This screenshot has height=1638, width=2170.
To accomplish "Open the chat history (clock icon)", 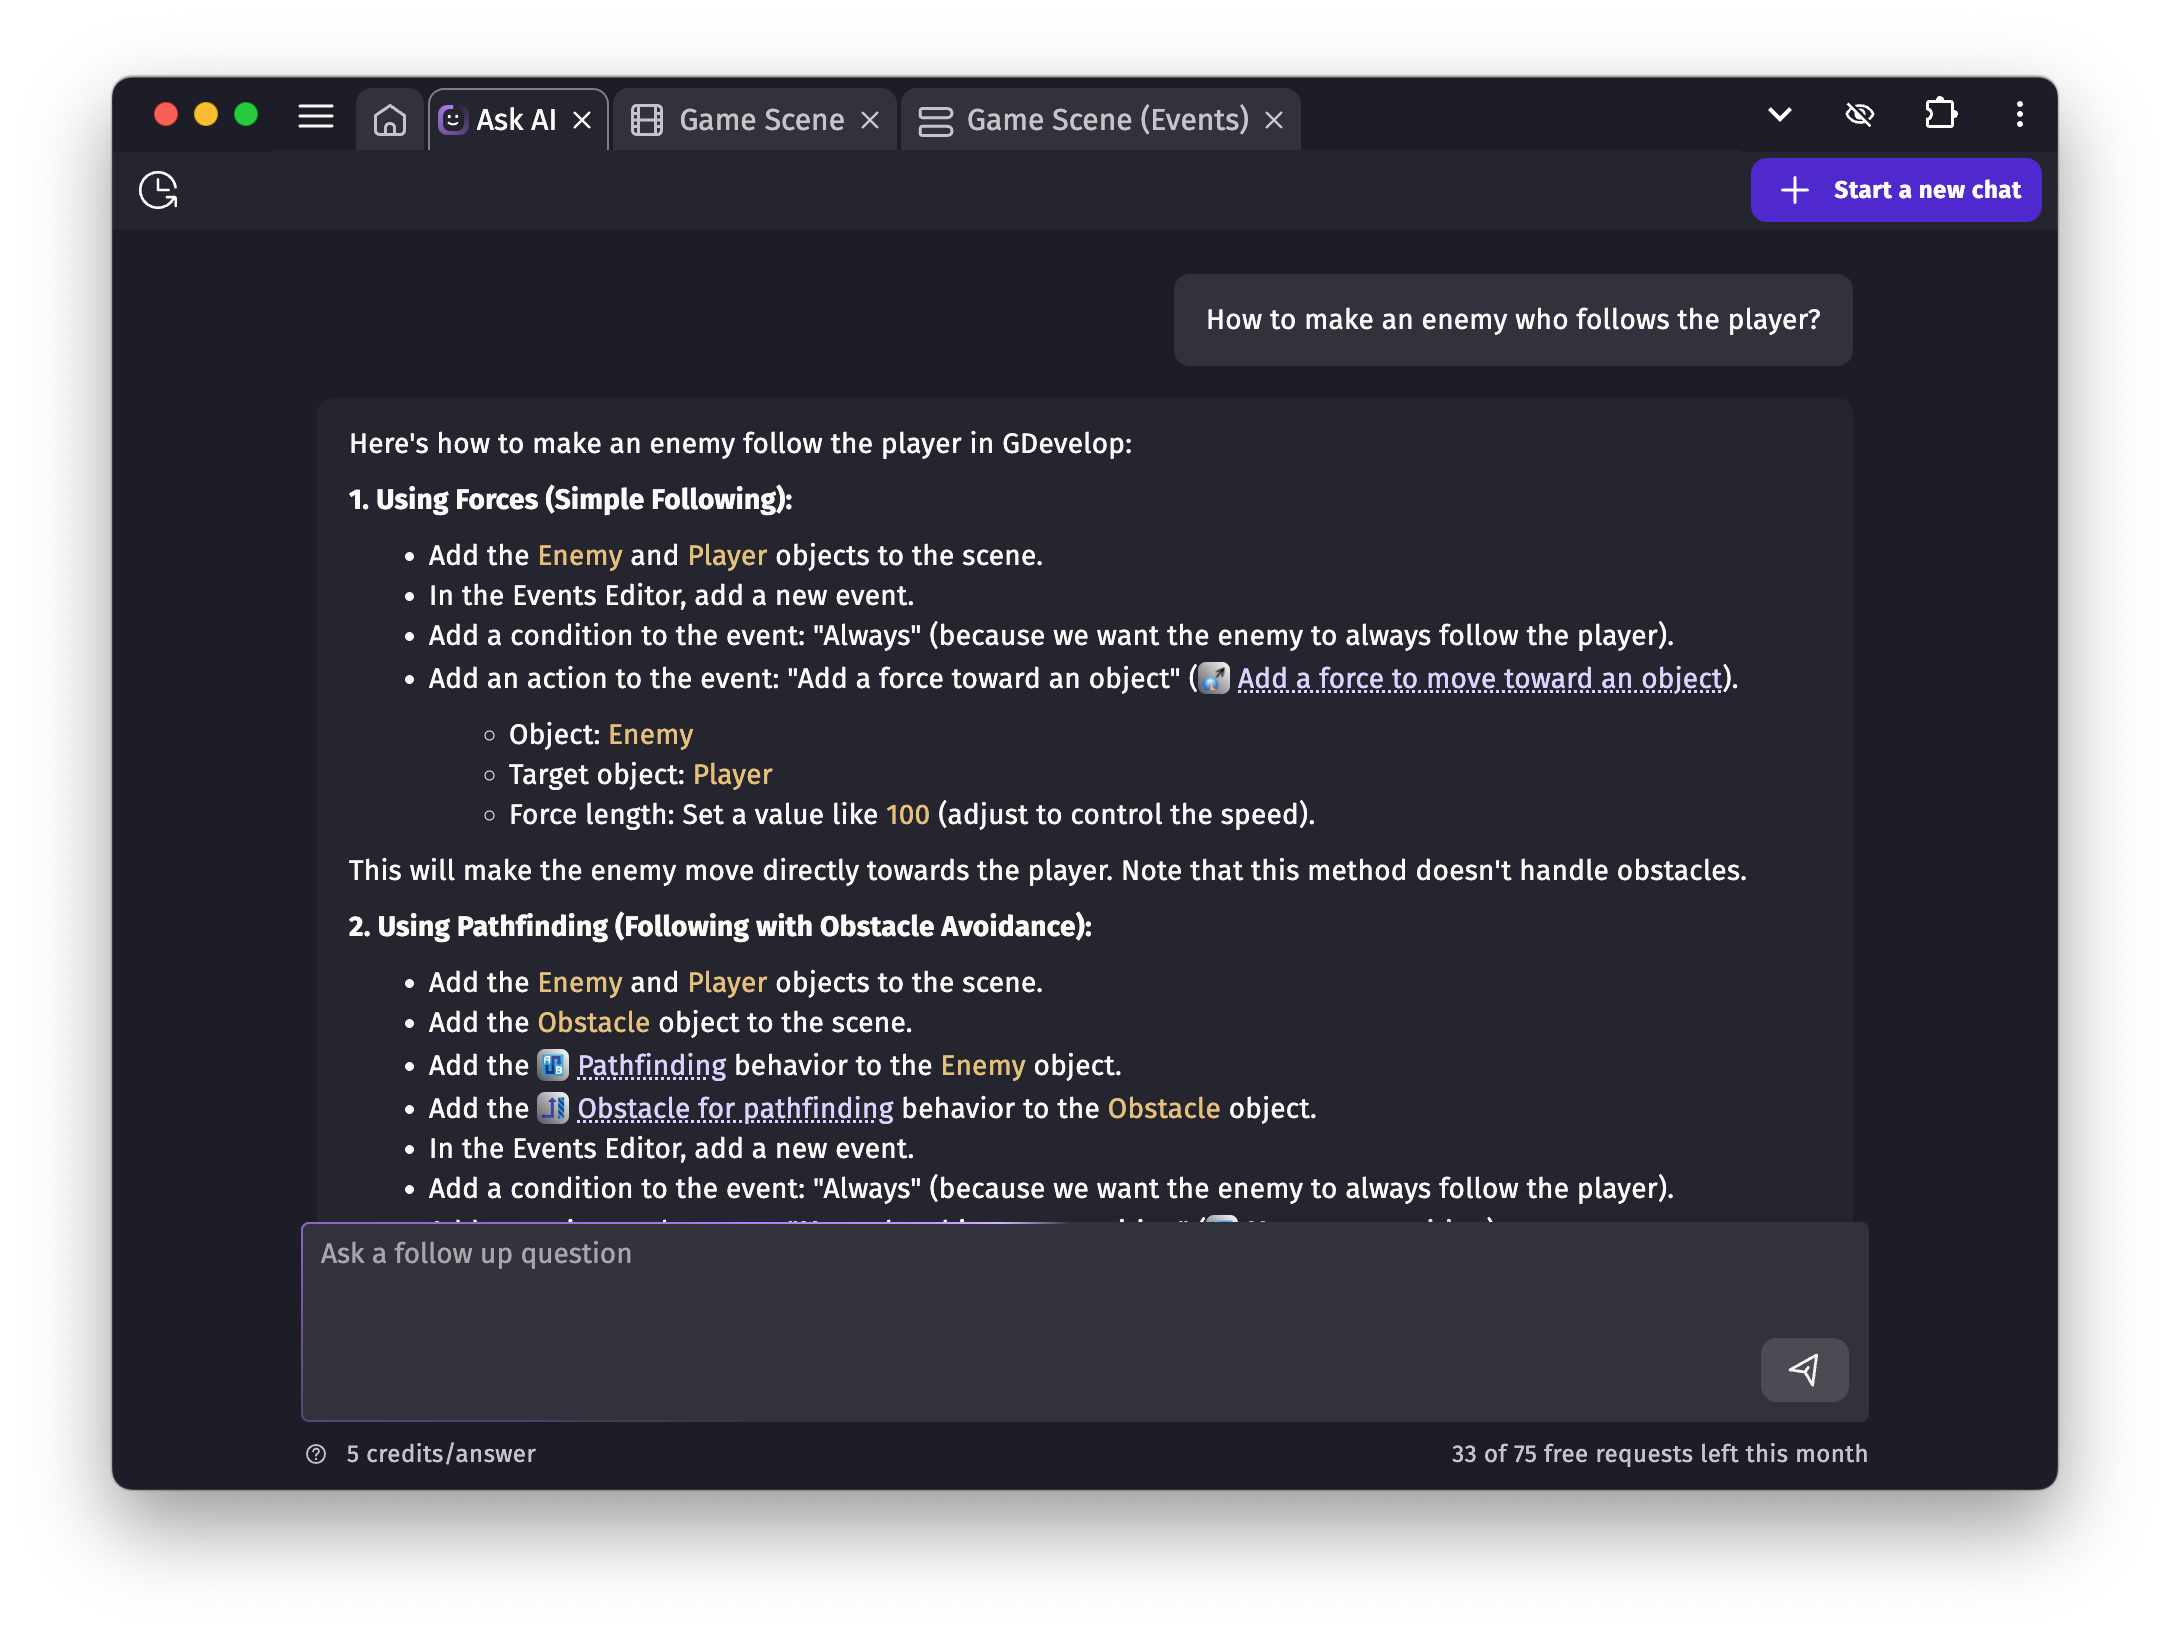I will click(158, 190).
